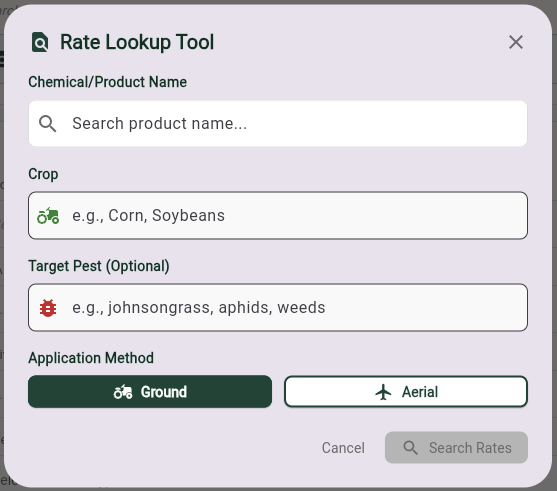The width and height of the screenshot is (557, 491).
Task: Focus the Target Pest input field
Action: tap(278, 307)
